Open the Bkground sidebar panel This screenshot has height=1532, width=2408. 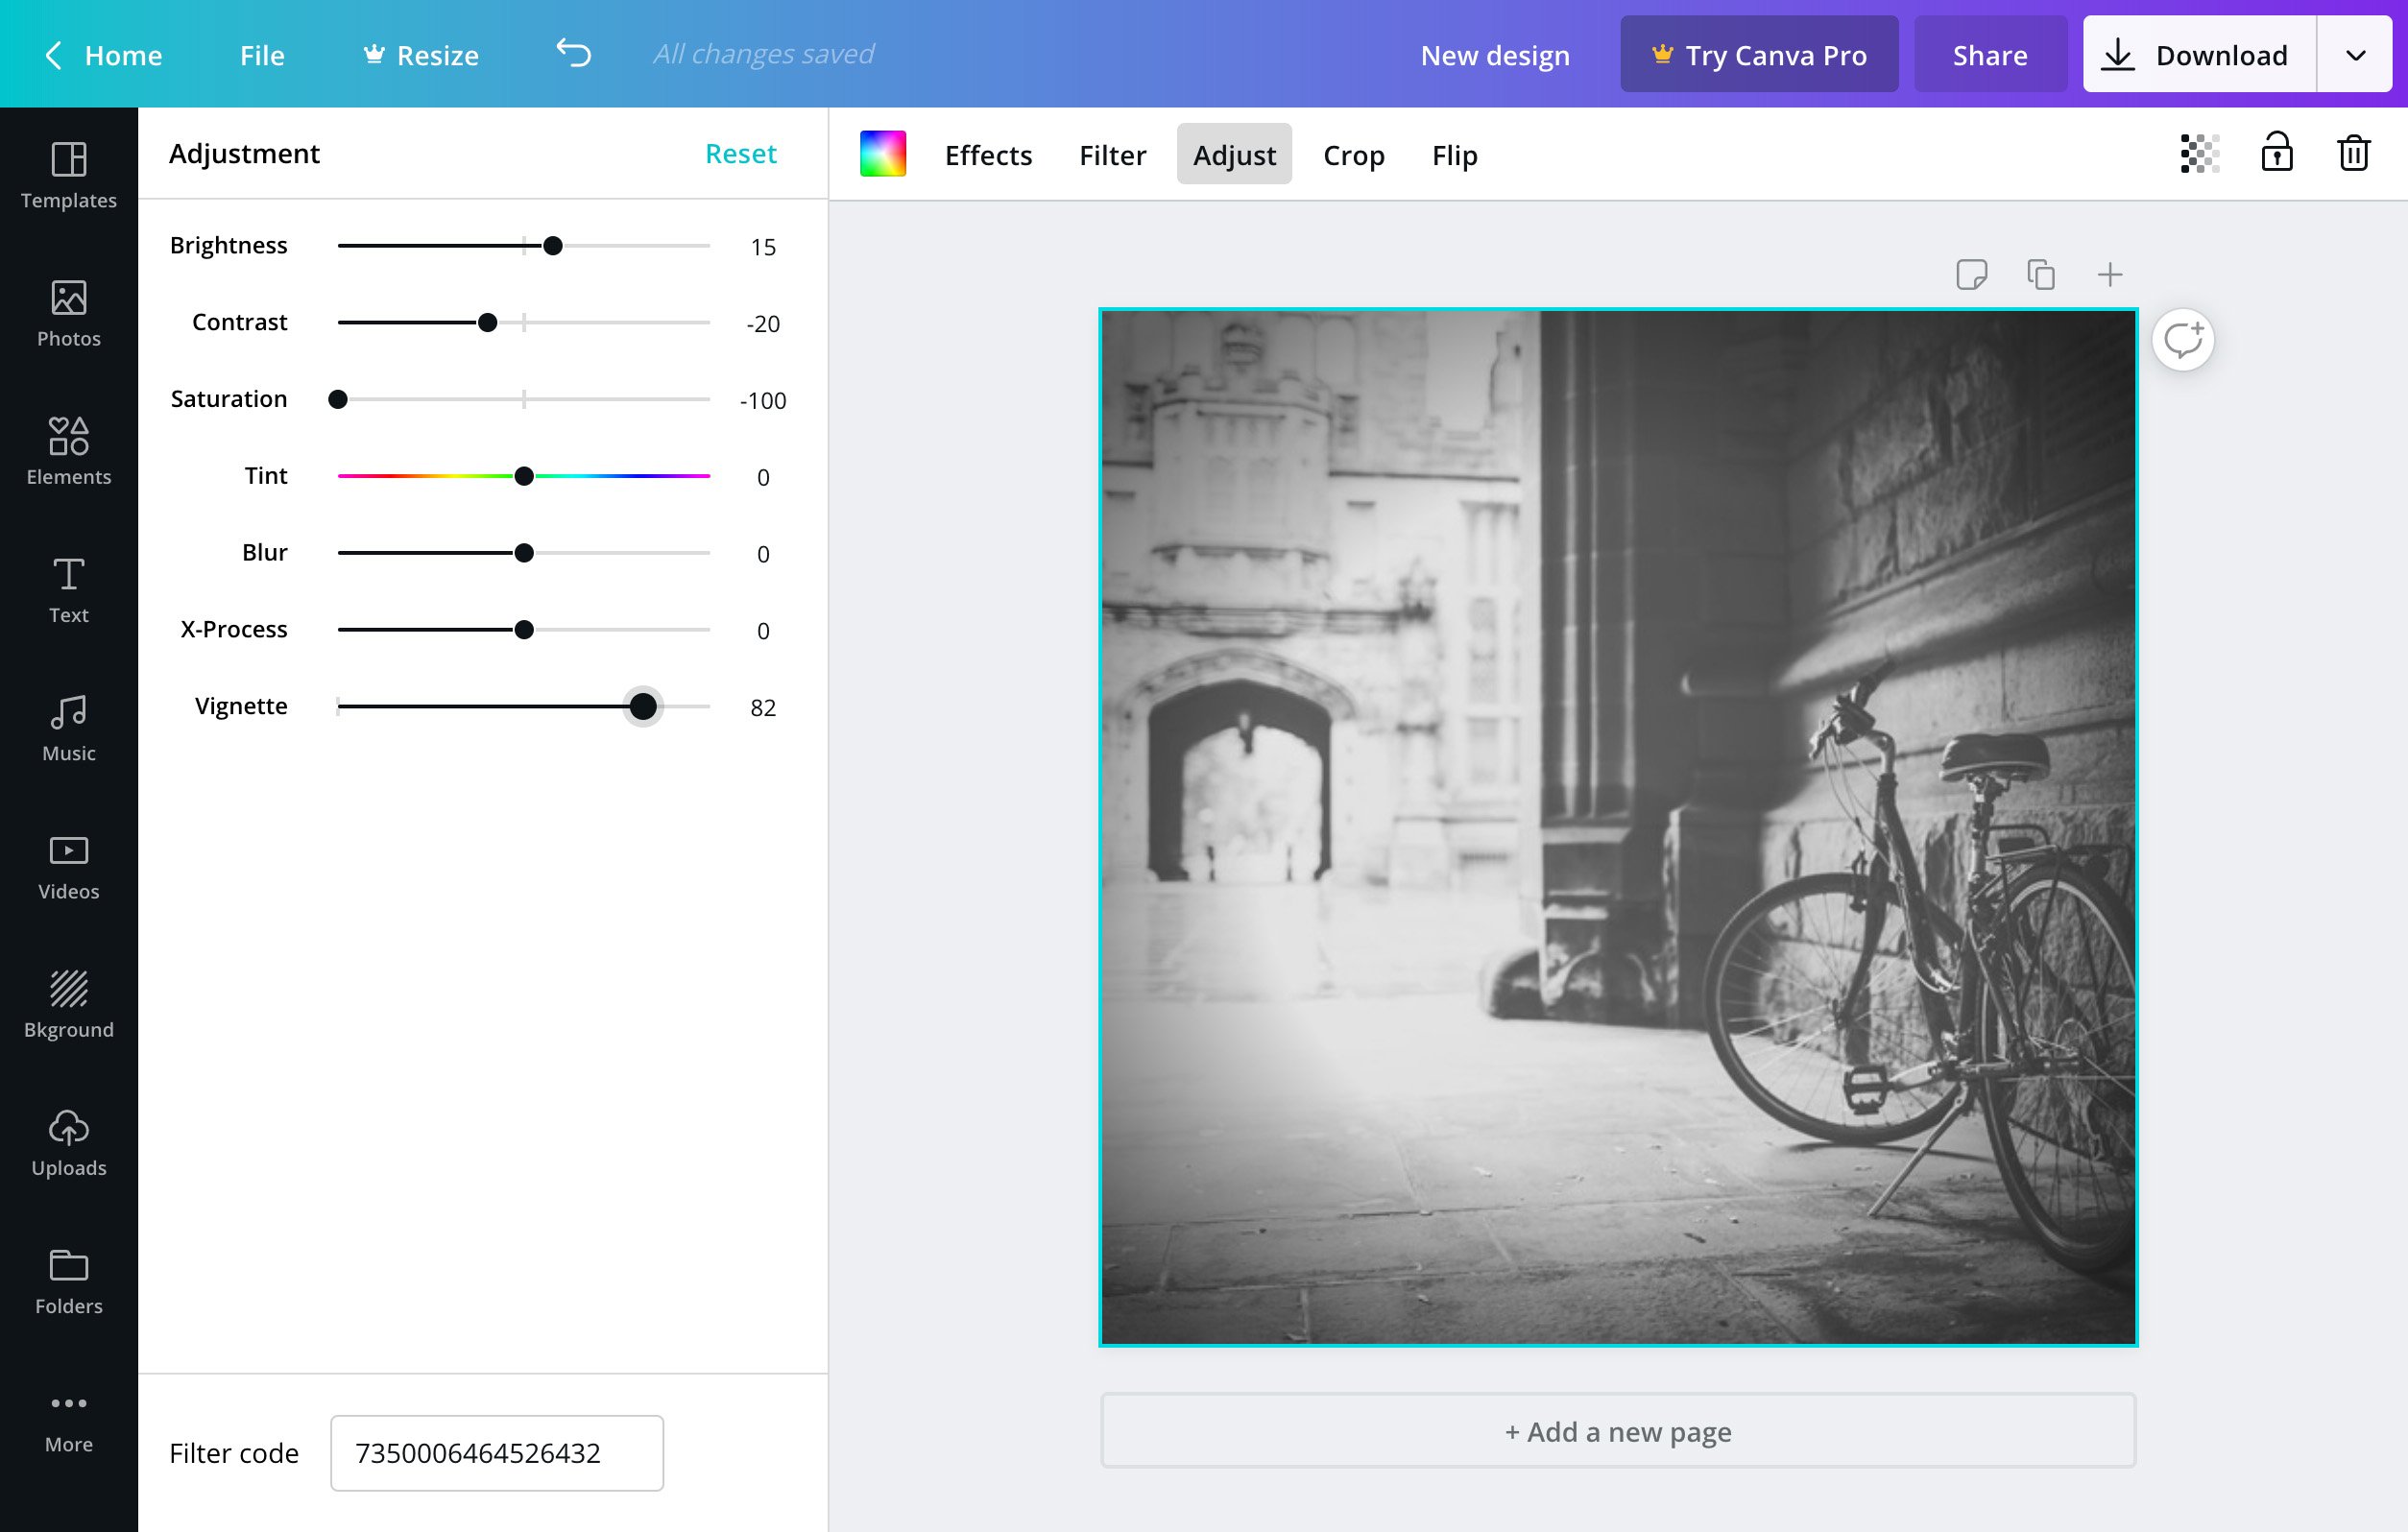tap(67, 1003)
